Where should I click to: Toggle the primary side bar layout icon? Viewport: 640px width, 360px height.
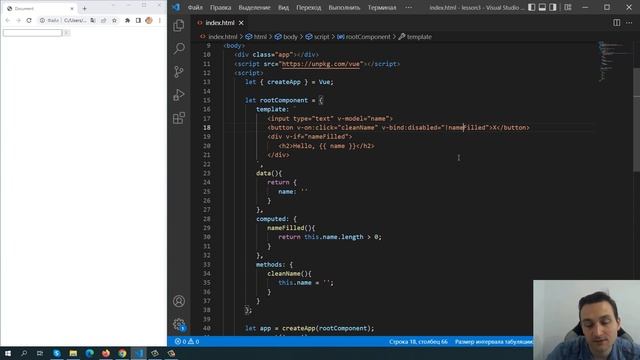531,7
